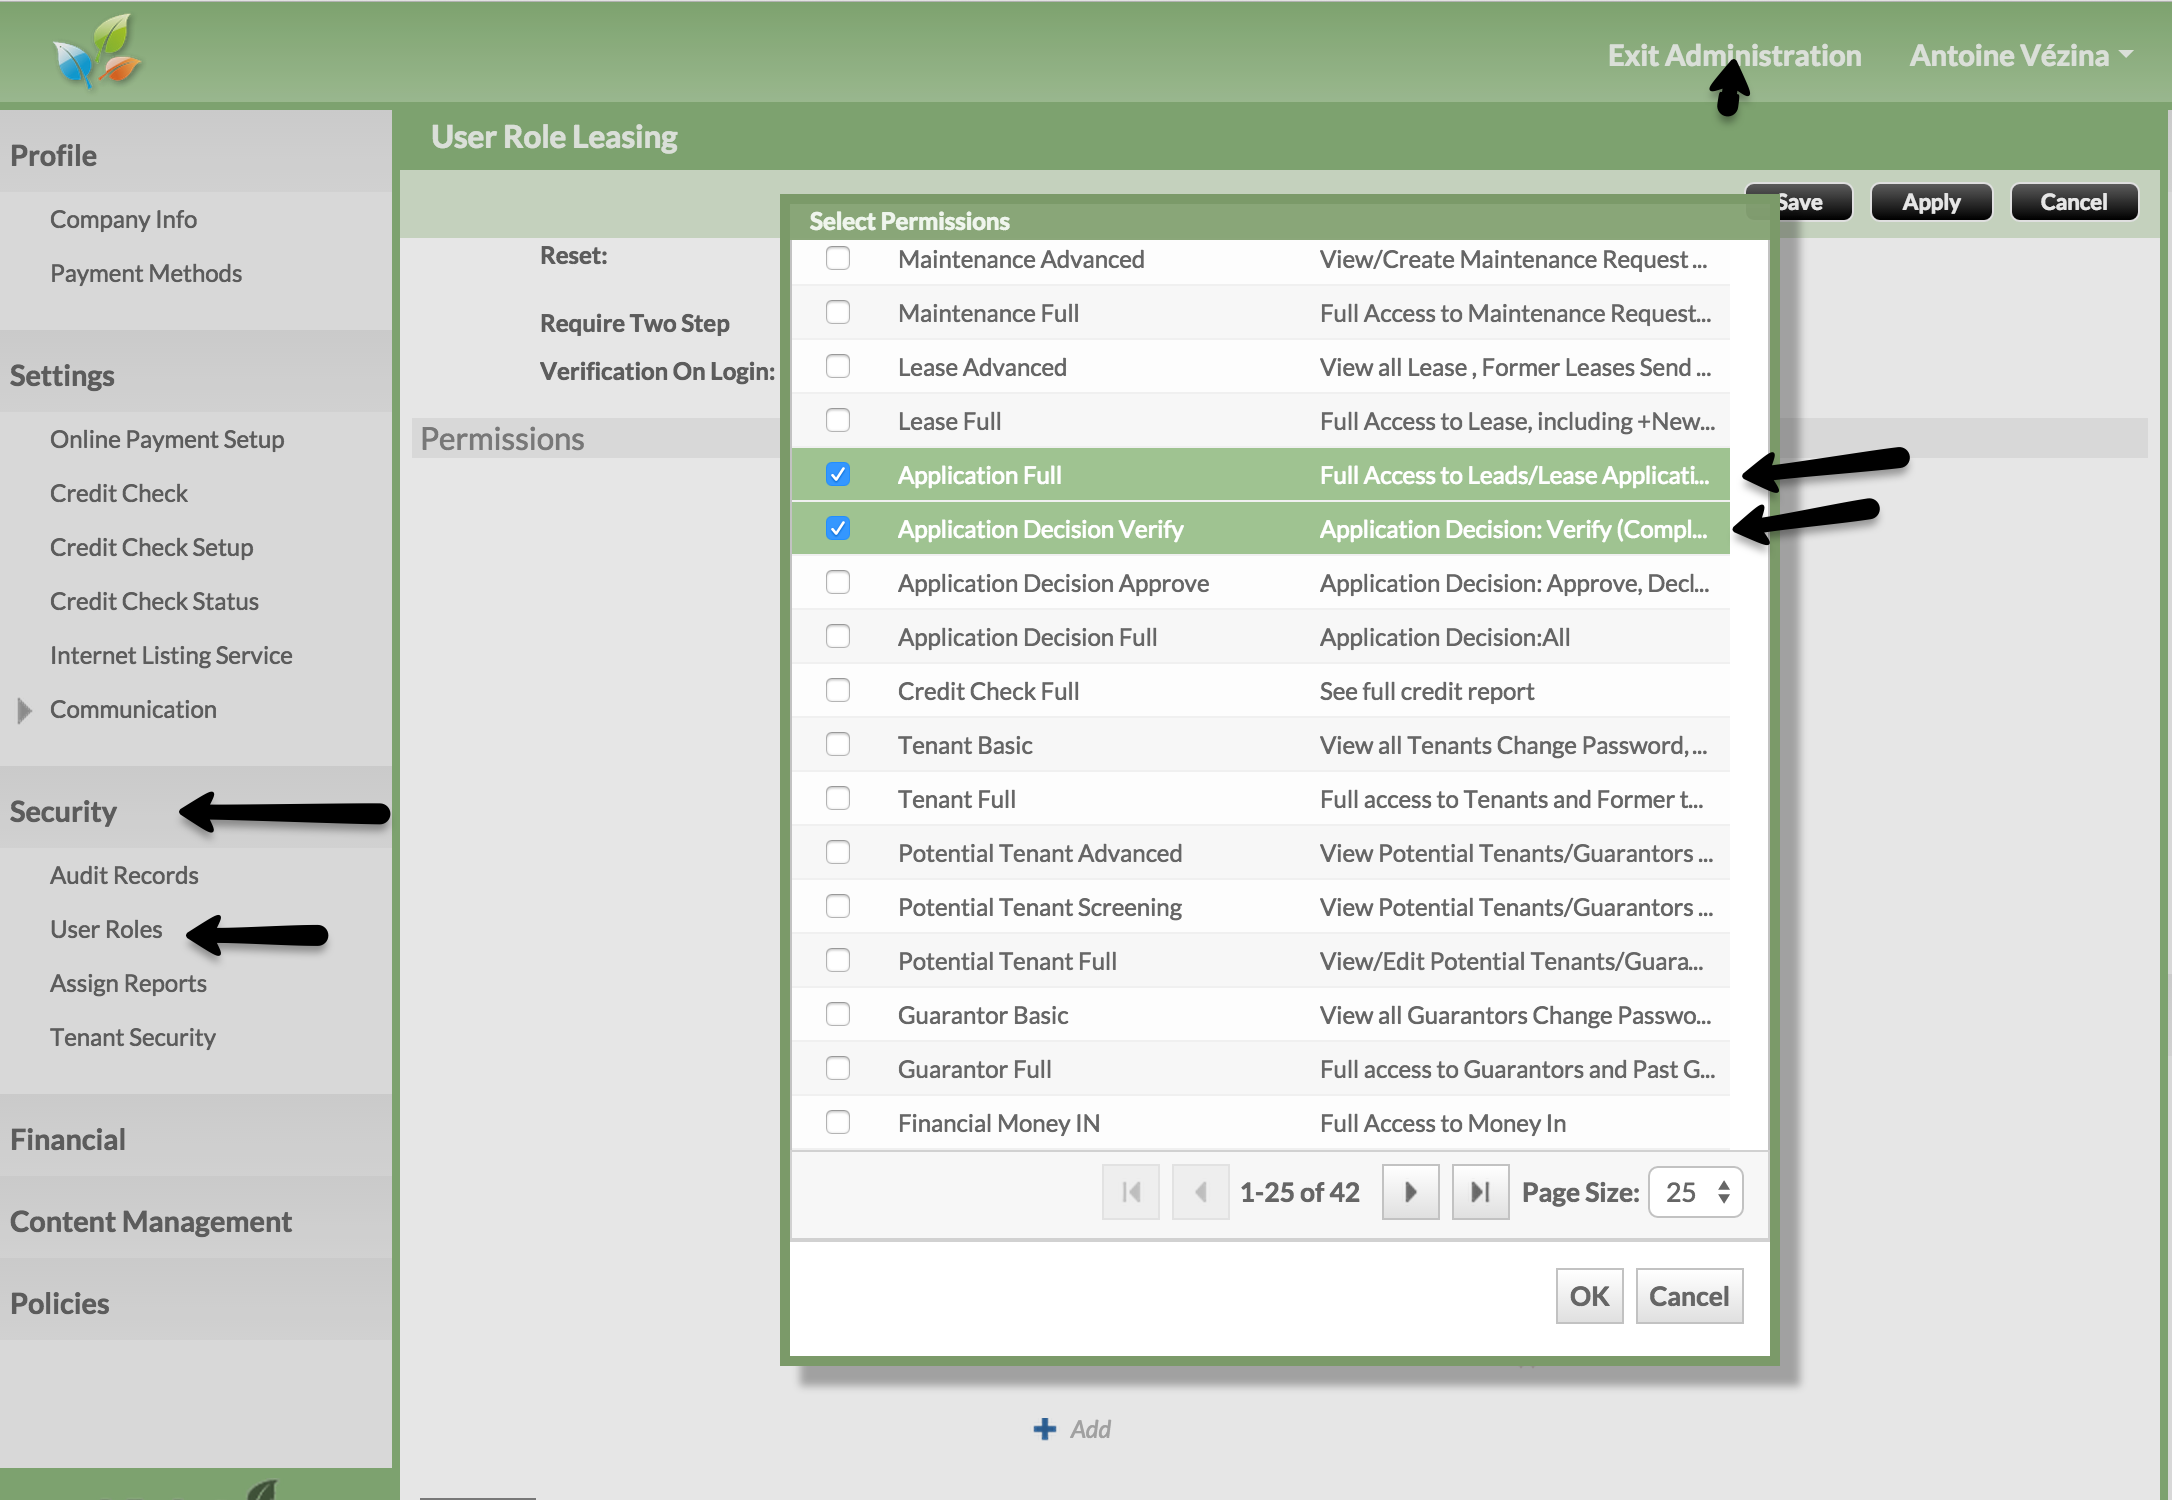
Task: Go to first page of permissions
Action: (x=1130, y=1192)
